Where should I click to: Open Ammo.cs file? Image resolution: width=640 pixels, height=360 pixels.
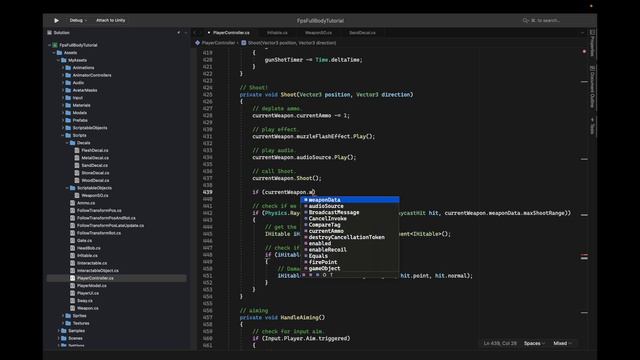[x=86, y=203]
